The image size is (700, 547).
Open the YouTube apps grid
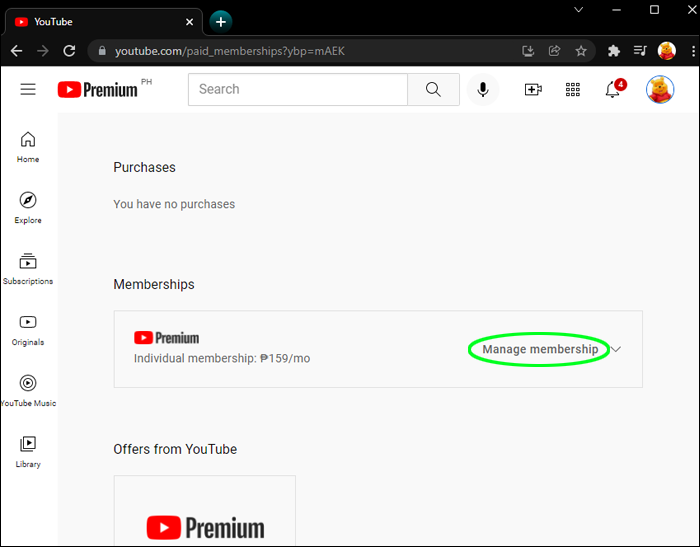click(573, 89)
